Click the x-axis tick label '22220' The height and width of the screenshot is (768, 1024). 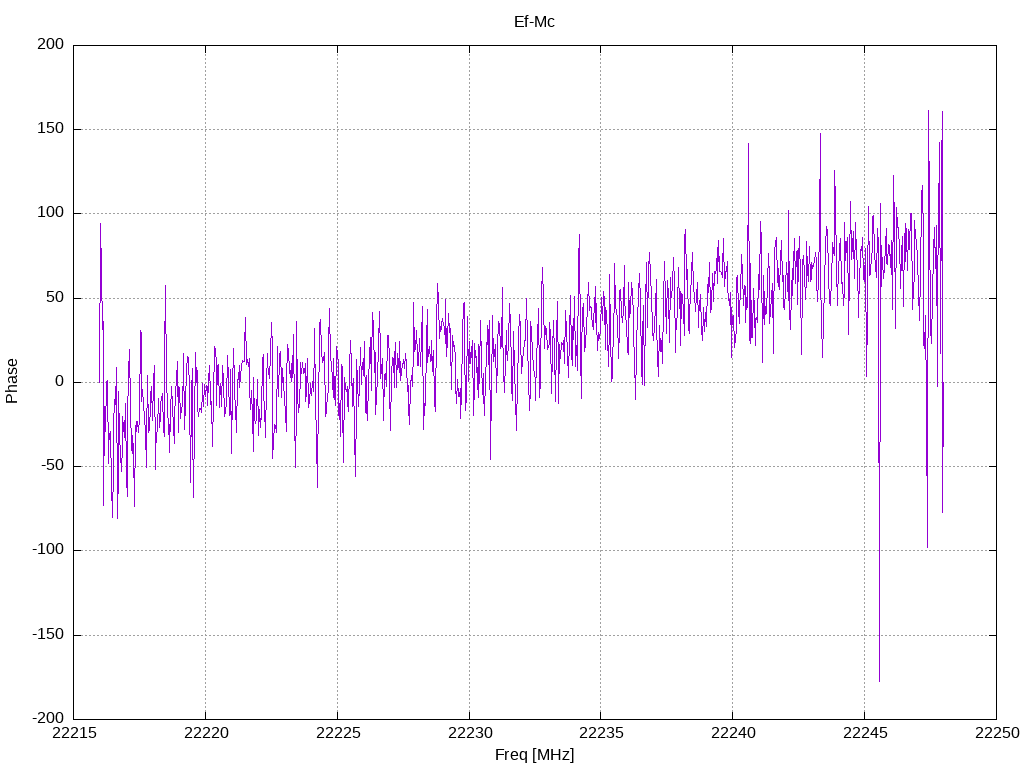tap(206, 733)
